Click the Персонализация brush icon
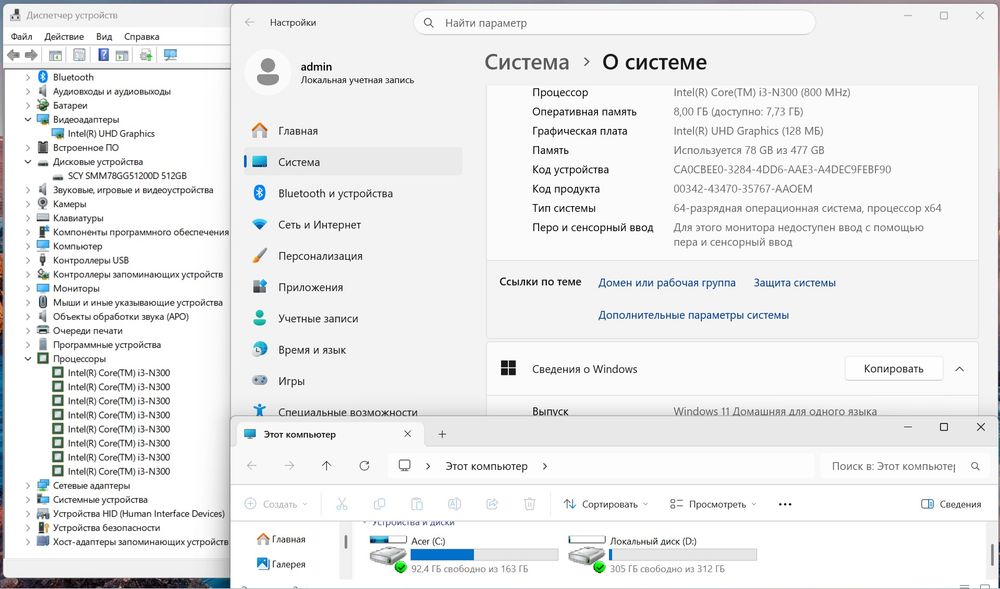This screenshot has height=589, width=1000. pyautogui.click(x=260, y=256)
